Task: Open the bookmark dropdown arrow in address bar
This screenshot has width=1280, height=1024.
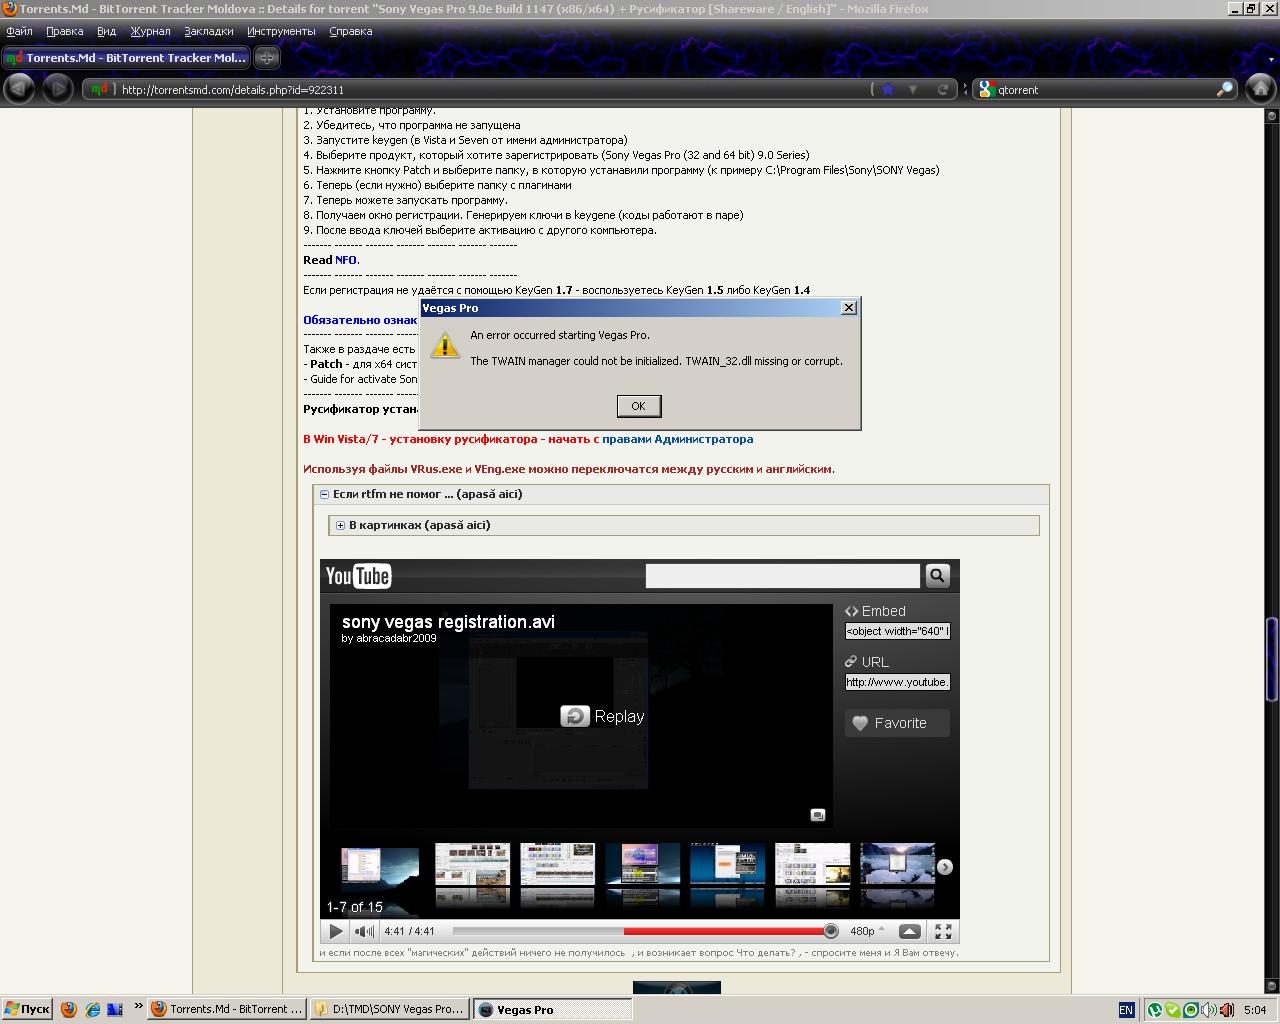Action: (x=913, y=89)
